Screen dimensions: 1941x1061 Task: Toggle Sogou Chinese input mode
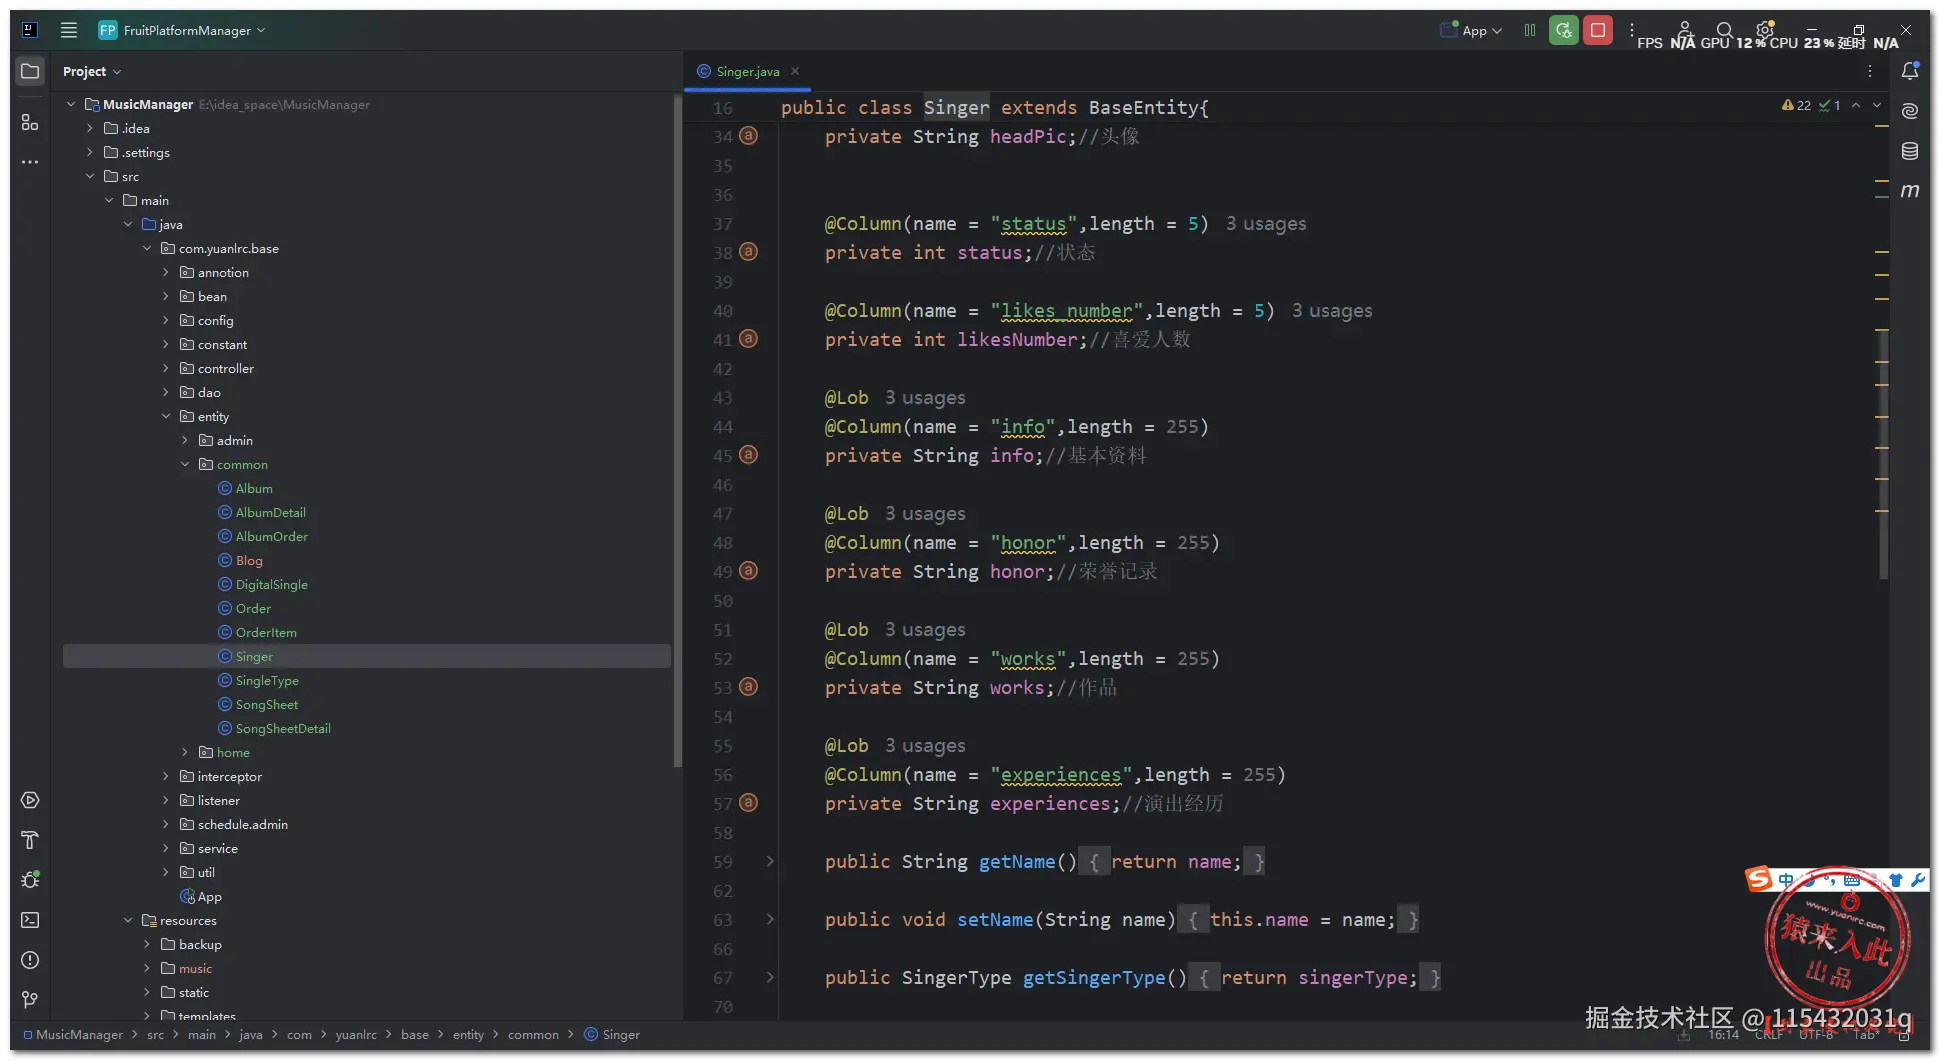(1786, 881)
